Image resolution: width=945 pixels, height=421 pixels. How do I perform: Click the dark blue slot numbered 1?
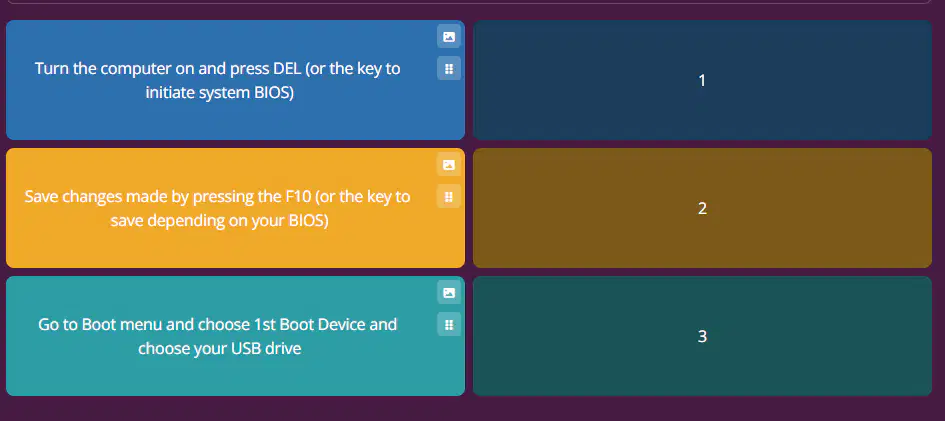tap(702, 80)
